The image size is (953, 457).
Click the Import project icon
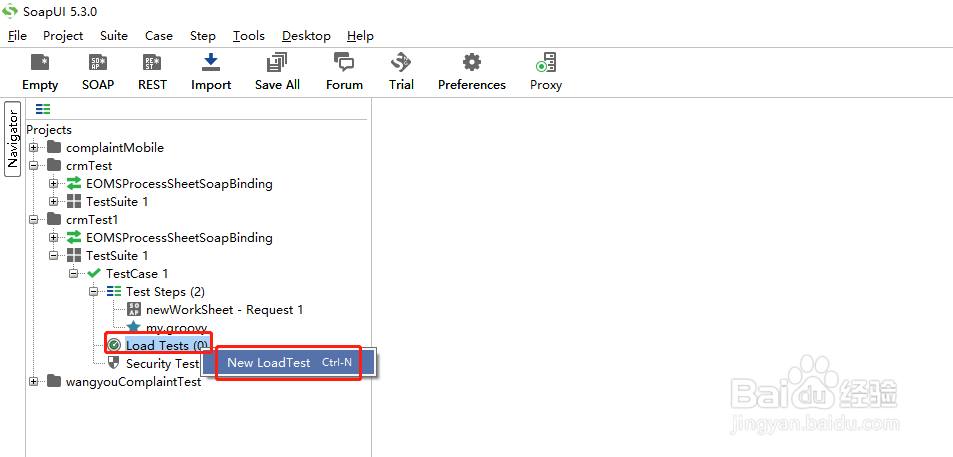pos(211,62)
